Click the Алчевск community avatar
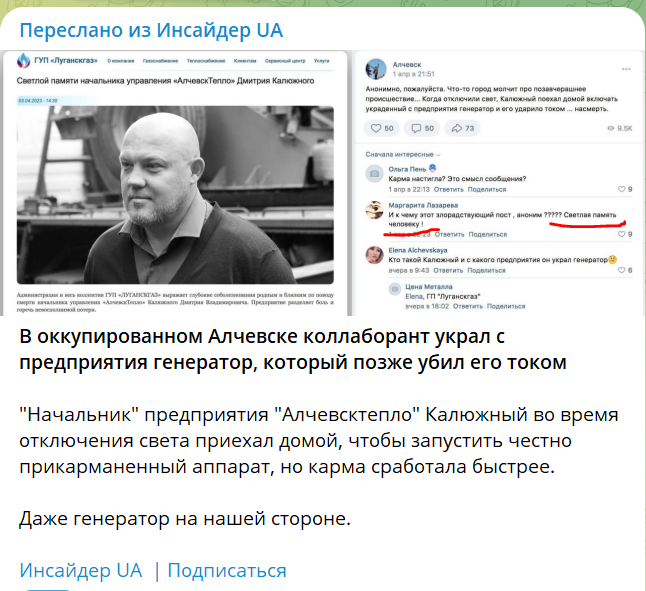646x591 pixels. pos(376,69)
